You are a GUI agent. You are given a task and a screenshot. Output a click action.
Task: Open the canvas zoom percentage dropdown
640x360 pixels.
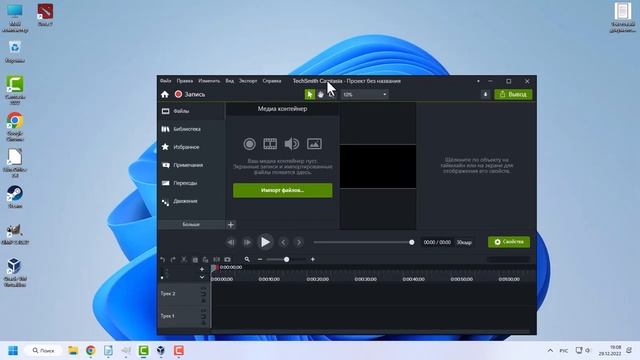[x=364, y=94]
